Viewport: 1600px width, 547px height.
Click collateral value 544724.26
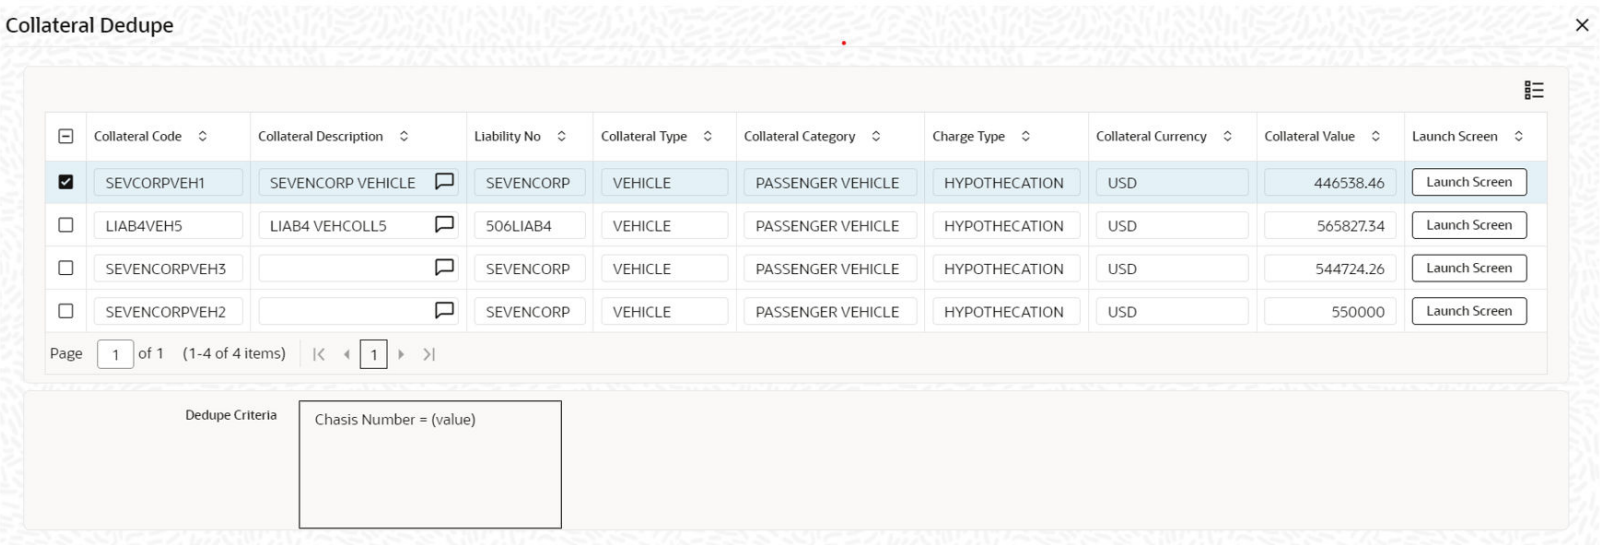click(1330, 268)
